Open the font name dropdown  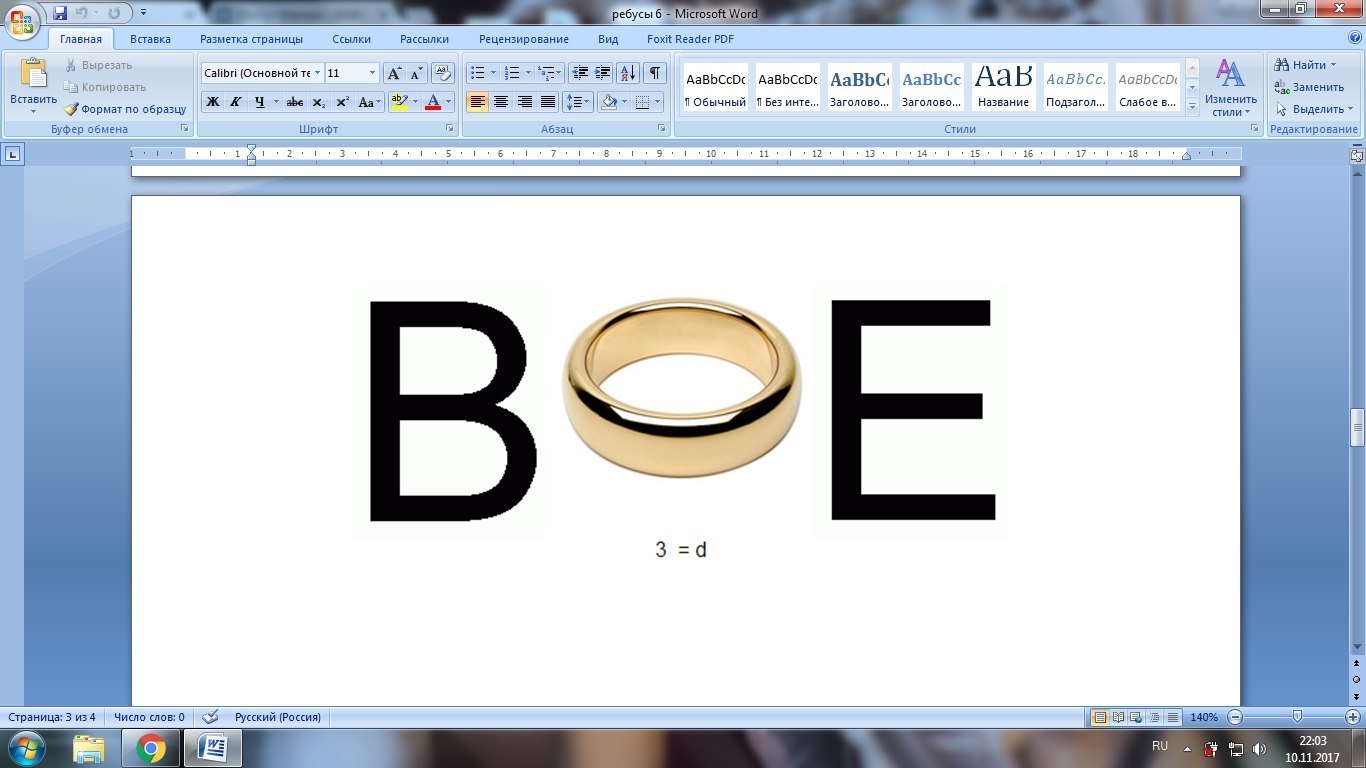click(318, 73)
